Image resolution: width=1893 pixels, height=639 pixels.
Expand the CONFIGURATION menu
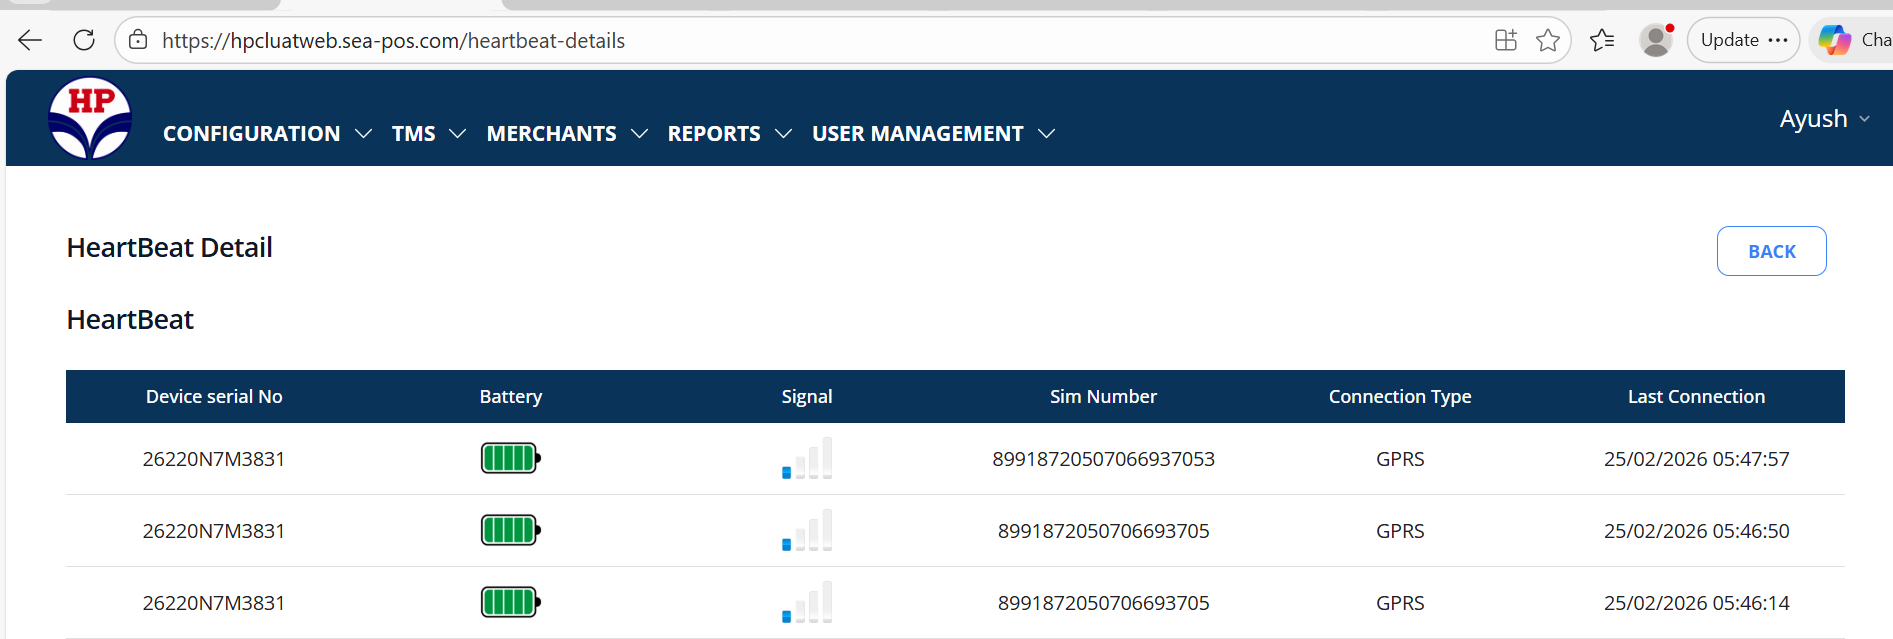tap(267, 134)
